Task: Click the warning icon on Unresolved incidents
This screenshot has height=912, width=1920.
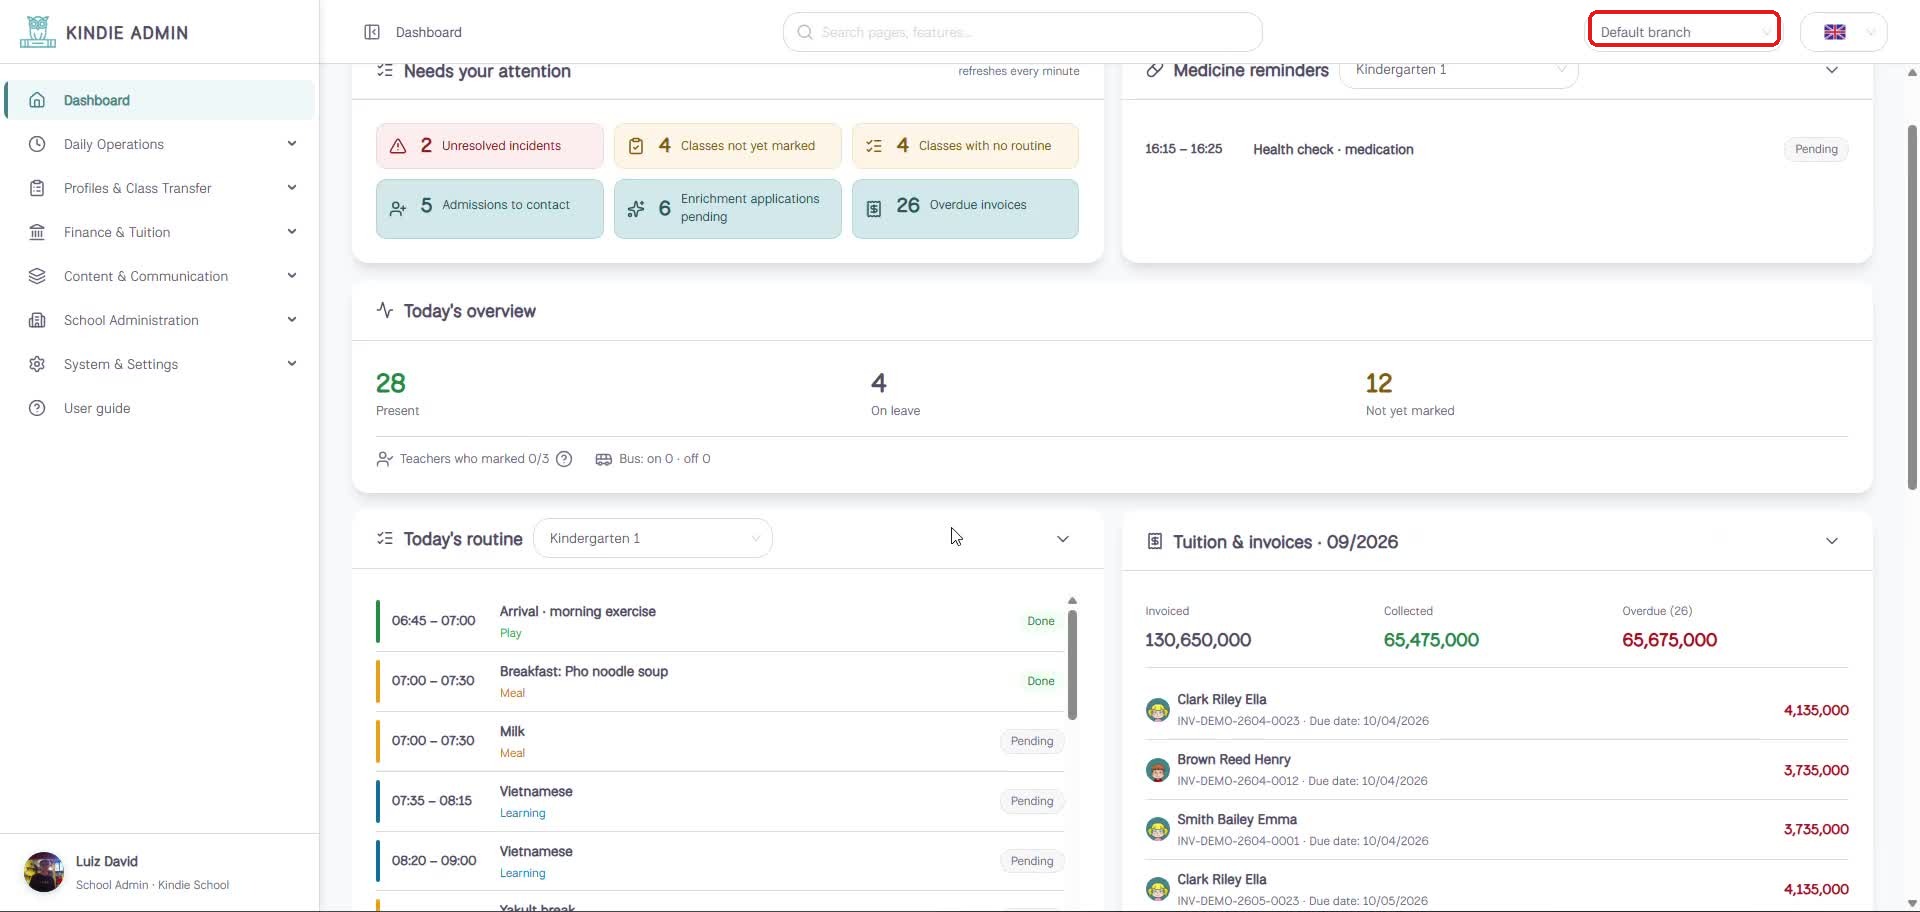Action: pos(398,146)
